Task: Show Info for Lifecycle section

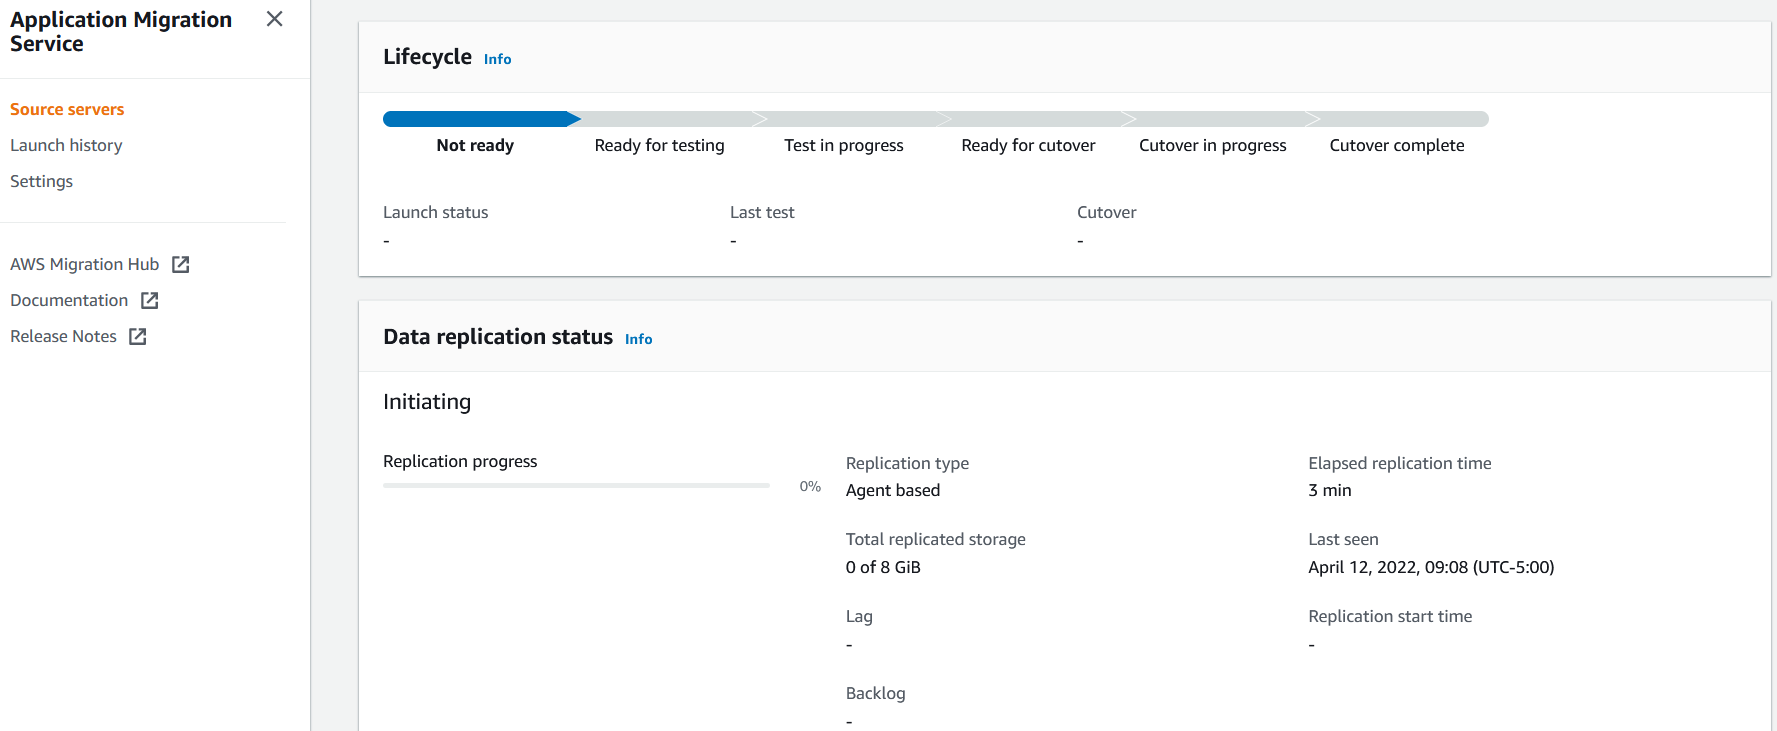Action: [497, 59]
